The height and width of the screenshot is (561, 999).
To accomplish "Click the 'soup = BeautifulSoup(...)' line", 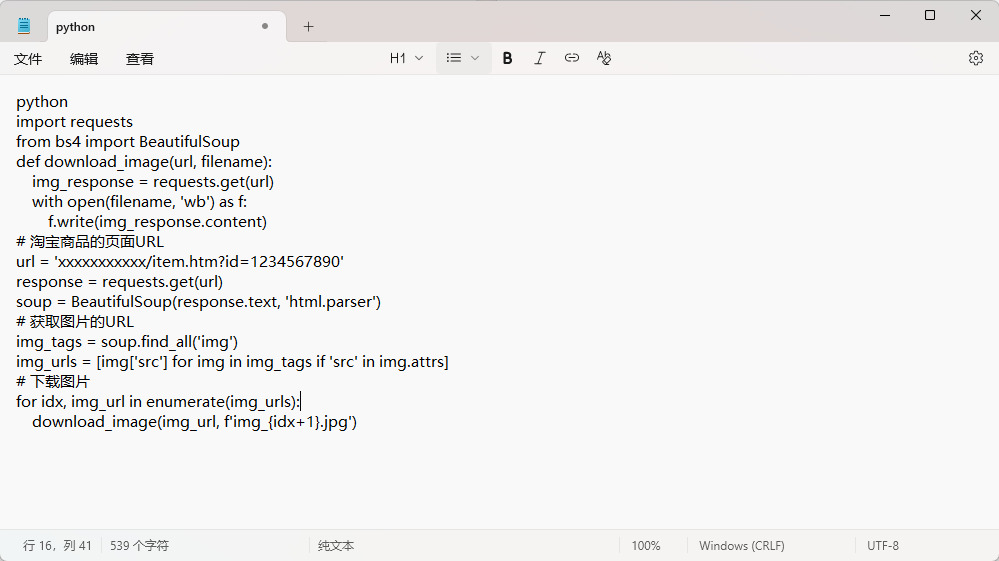I will (x=199, y=302).
